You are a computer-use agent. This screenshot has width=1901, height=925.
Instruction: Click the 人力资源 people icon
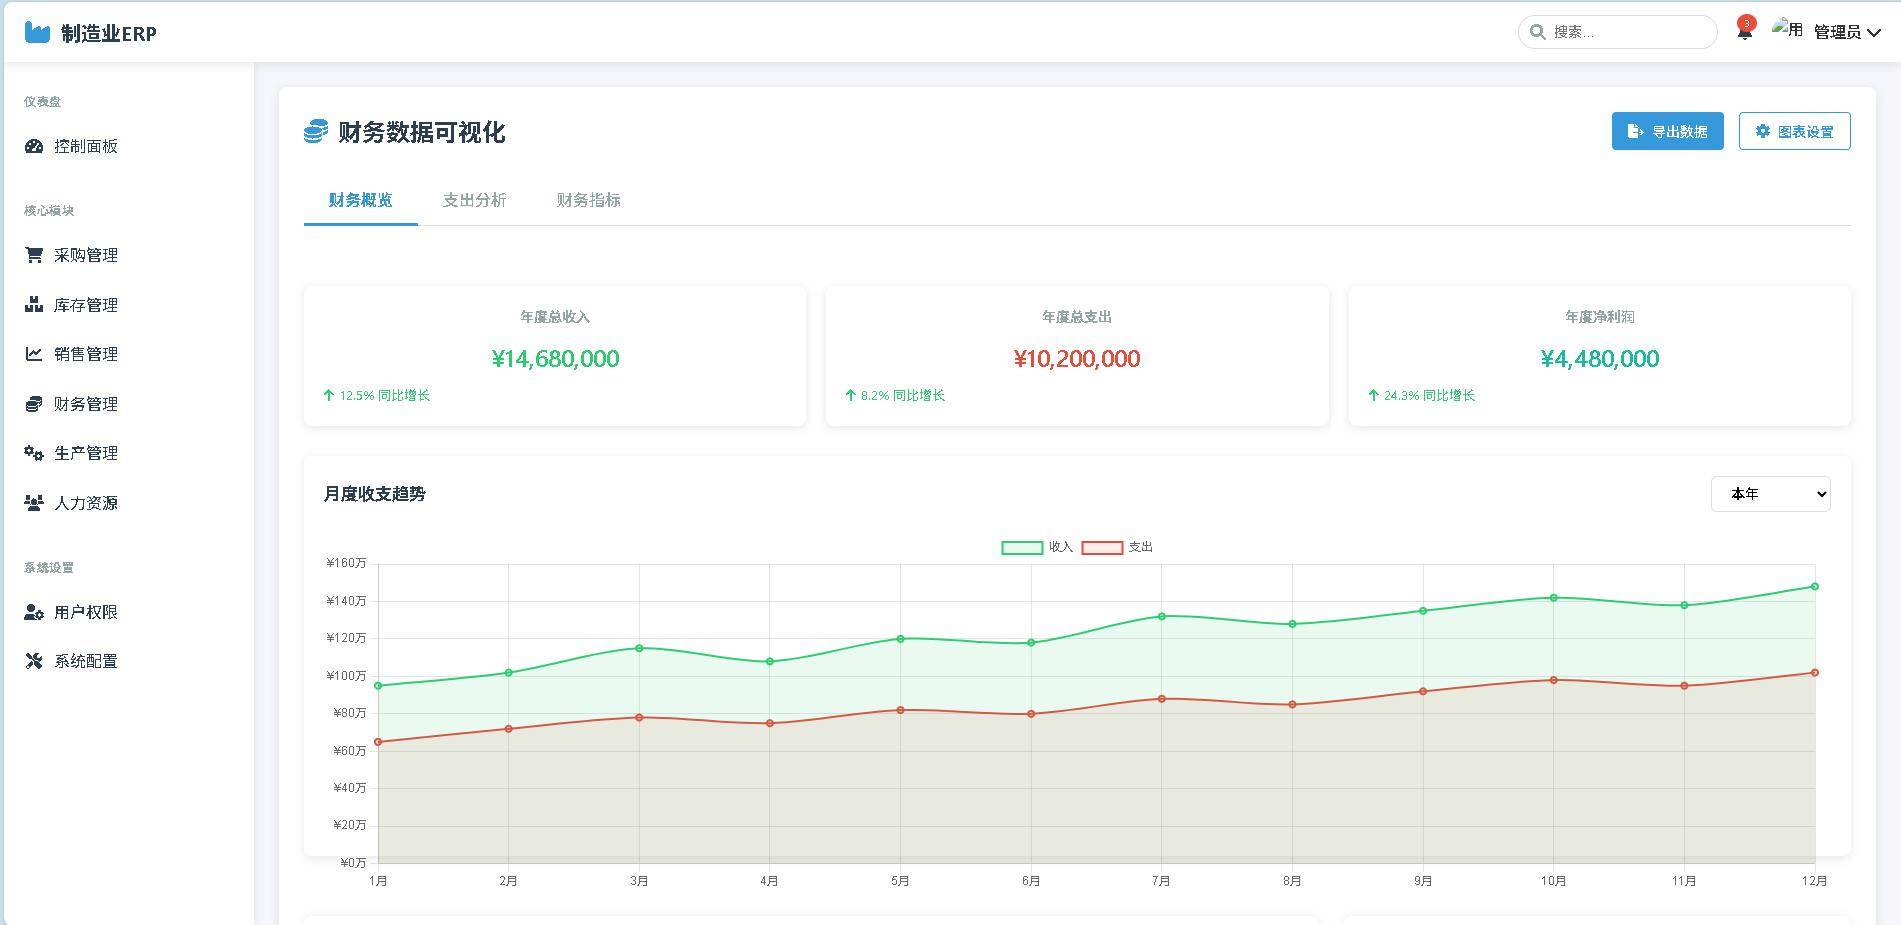point(34,503)
